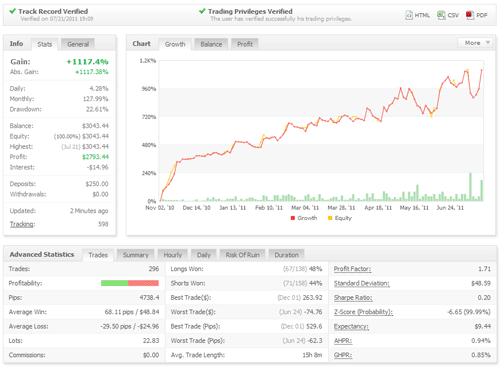This screenshot has width=500, height=367.
Task: Open the Standard Deviation link
Action: coord(362,283)
